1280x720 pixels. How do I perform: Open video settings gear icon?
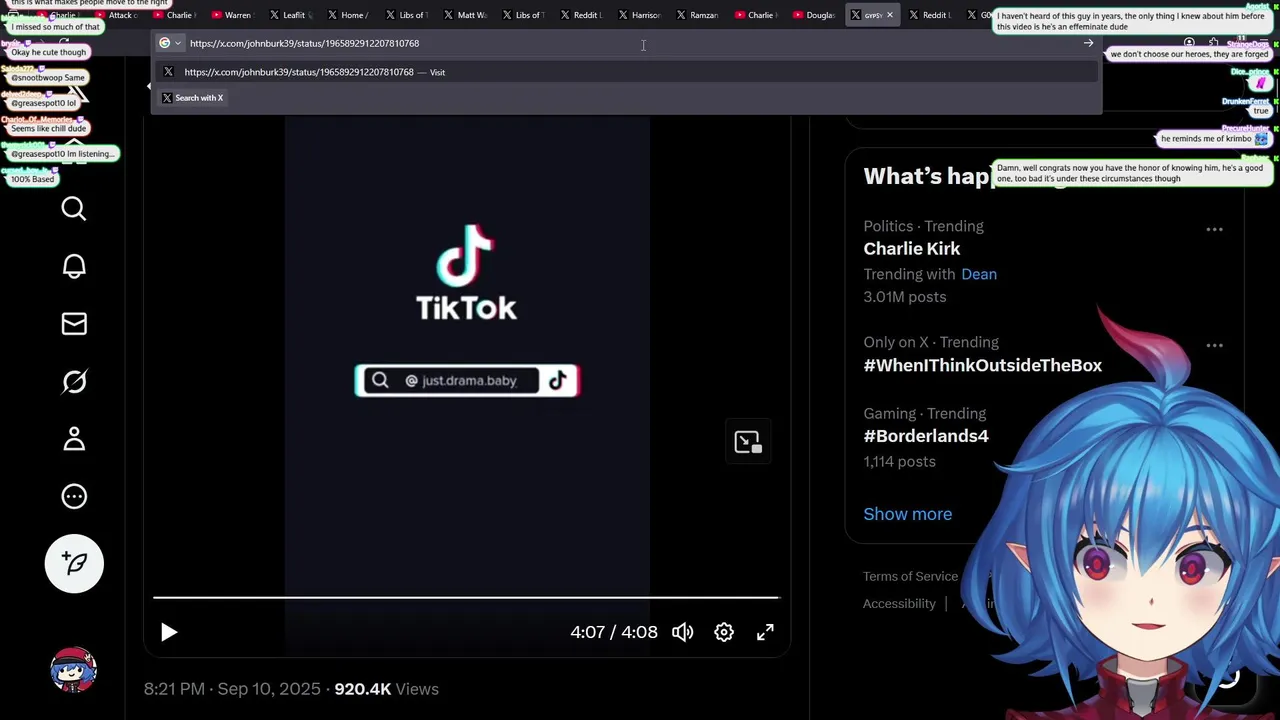[x=724, y=632]
